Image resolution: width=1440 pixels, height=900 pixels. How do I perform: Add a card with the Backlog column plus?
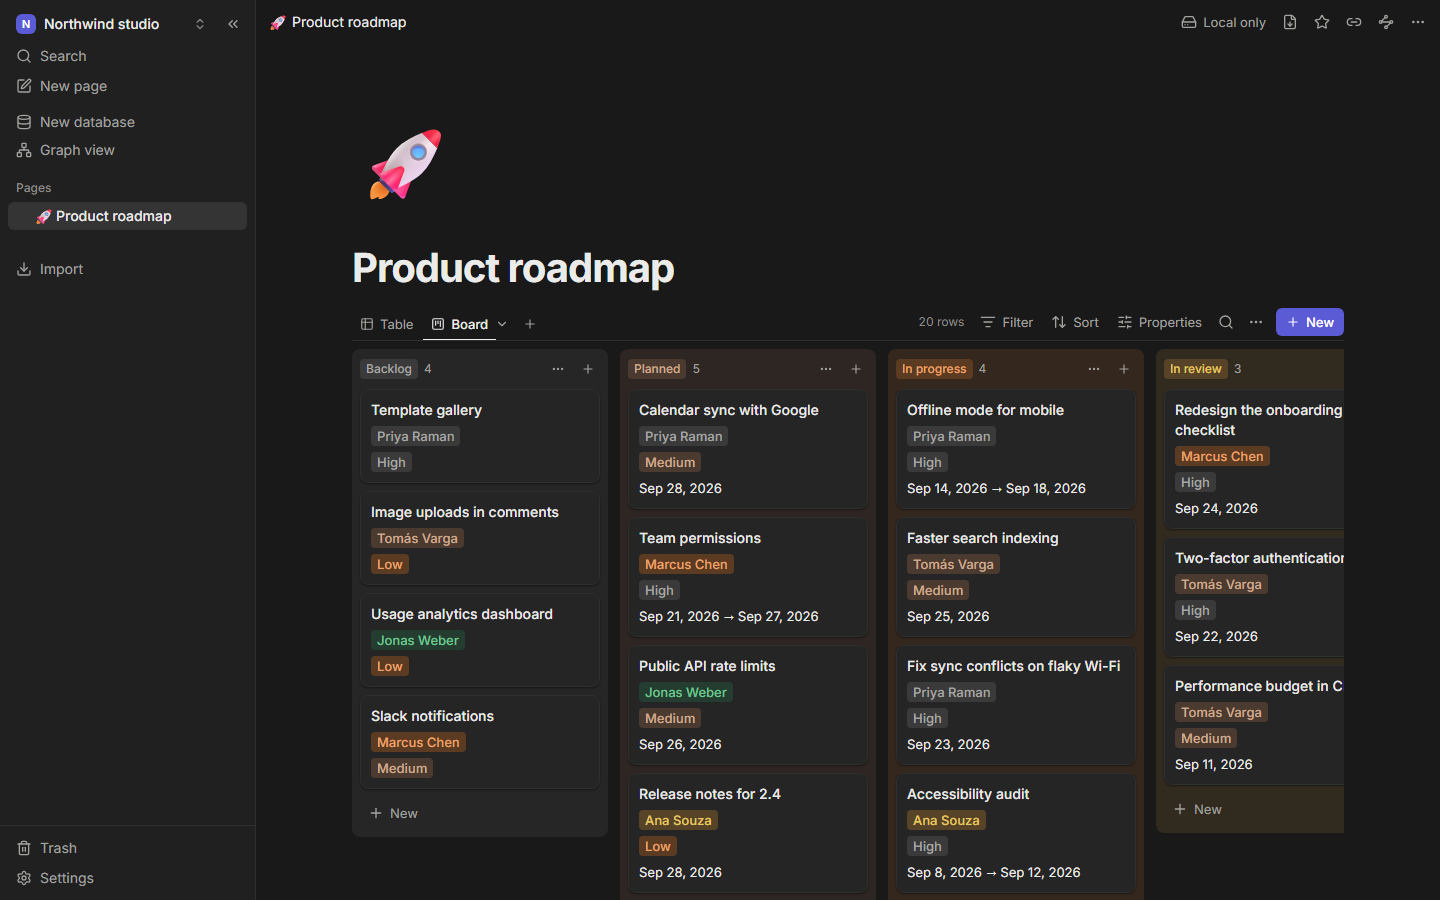pyautogui.click(x=588, y=369)
